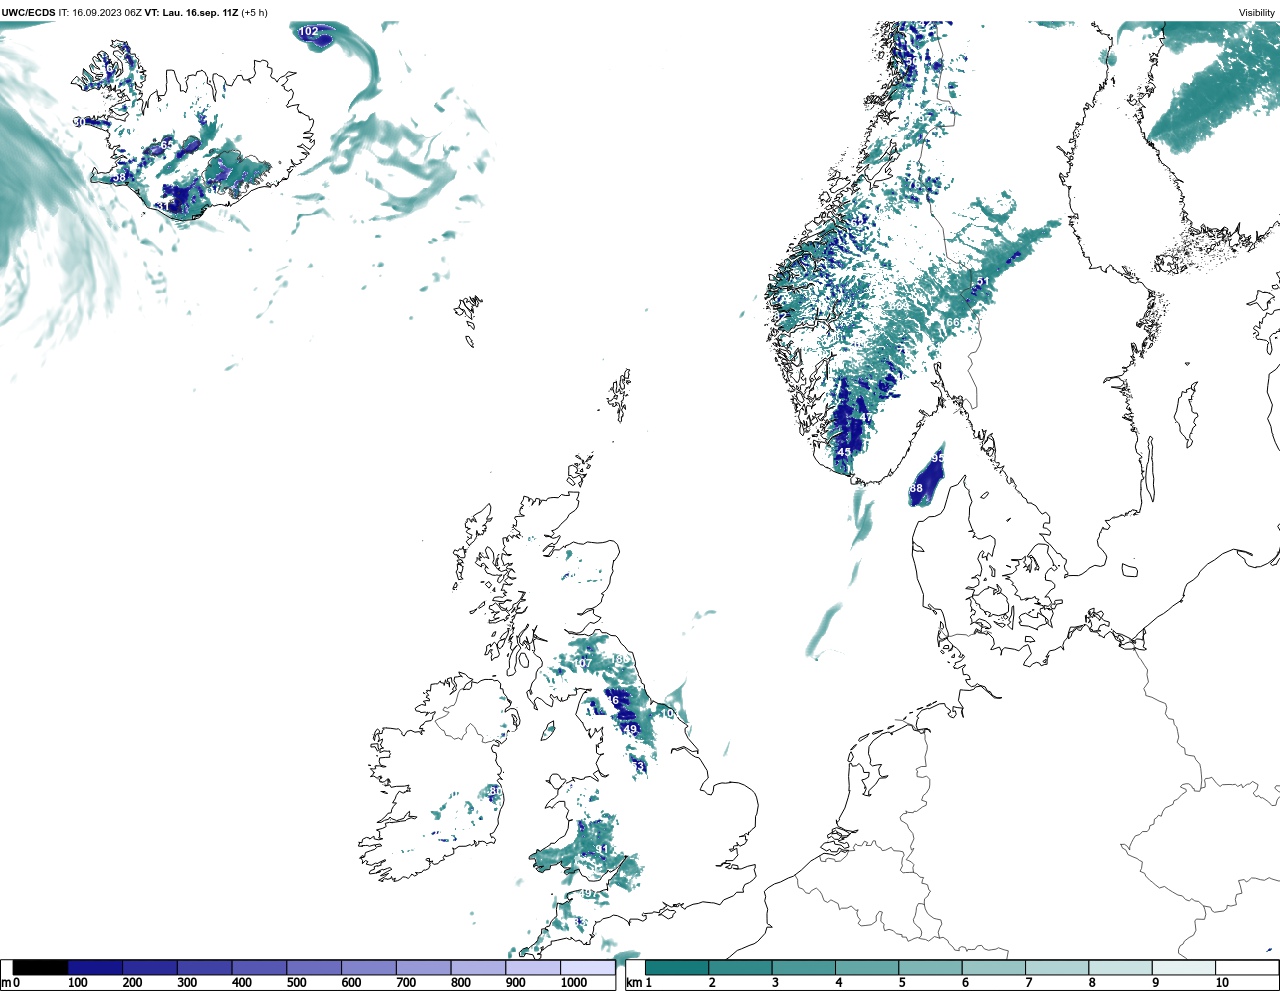The image size is (1280, 991).
Task: Click the 'UWC/ECDS' header label
Action: [28, 13]
